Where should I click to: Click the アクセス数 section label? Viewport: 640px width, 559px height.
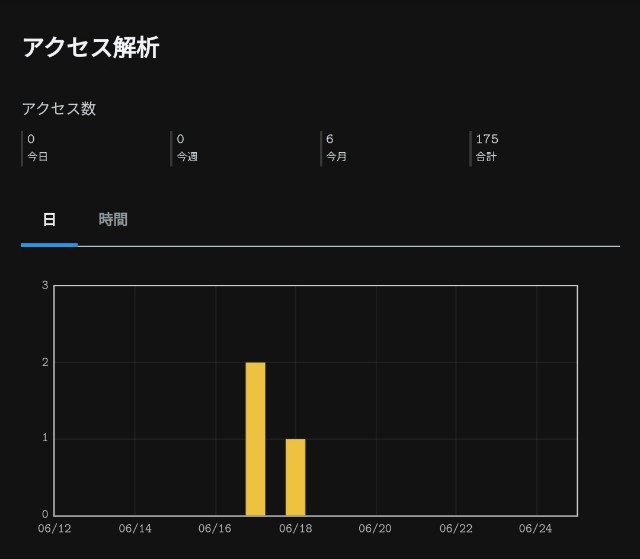point(59,109)
